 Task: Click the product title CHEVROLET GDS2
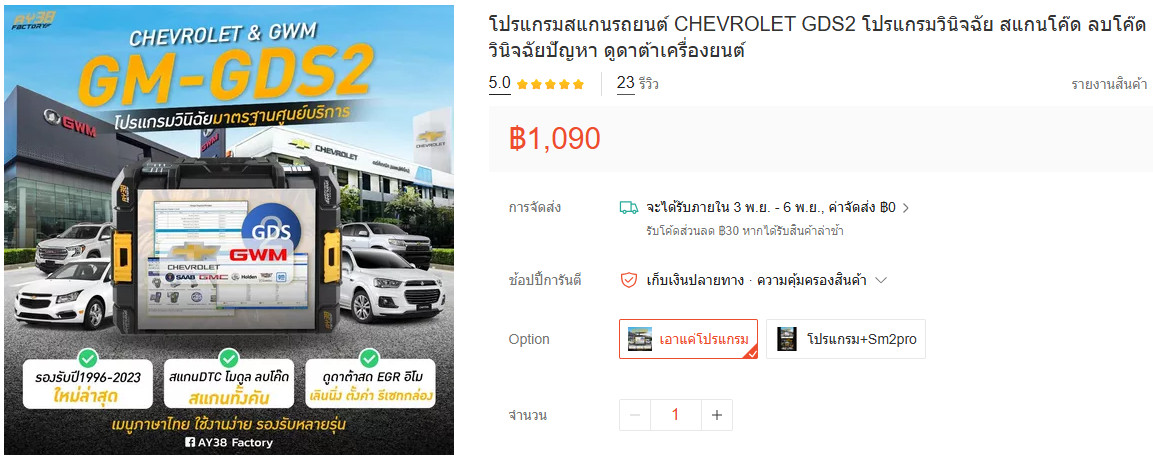[x=817, y=38]
